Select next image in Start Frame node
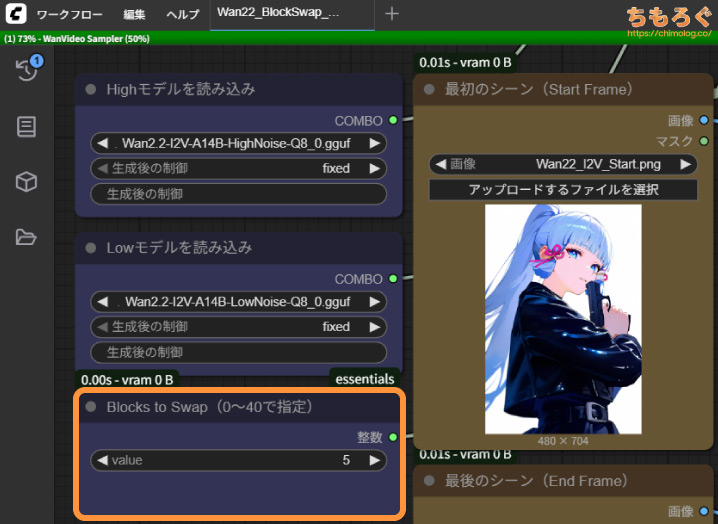The height and width of the screenshot is (524, 718). coord(685,164)
